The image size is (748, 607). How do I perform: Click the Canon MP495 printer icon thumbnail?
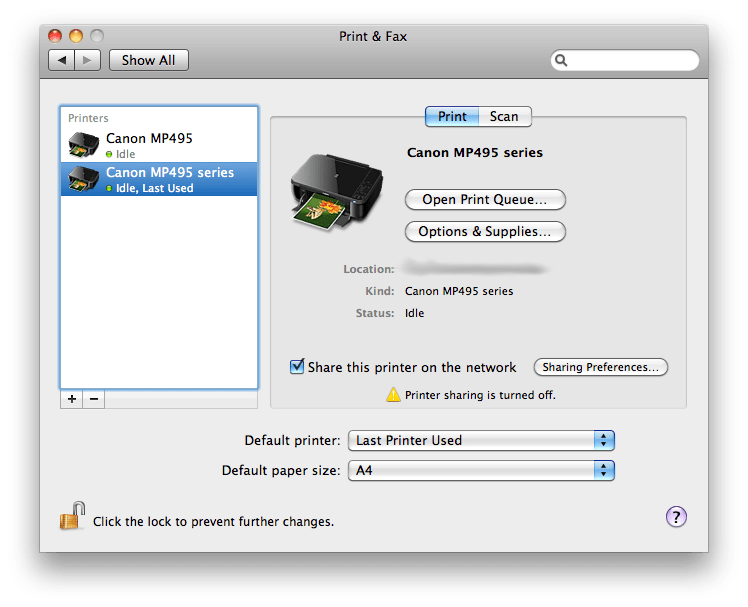pos(83,145)
